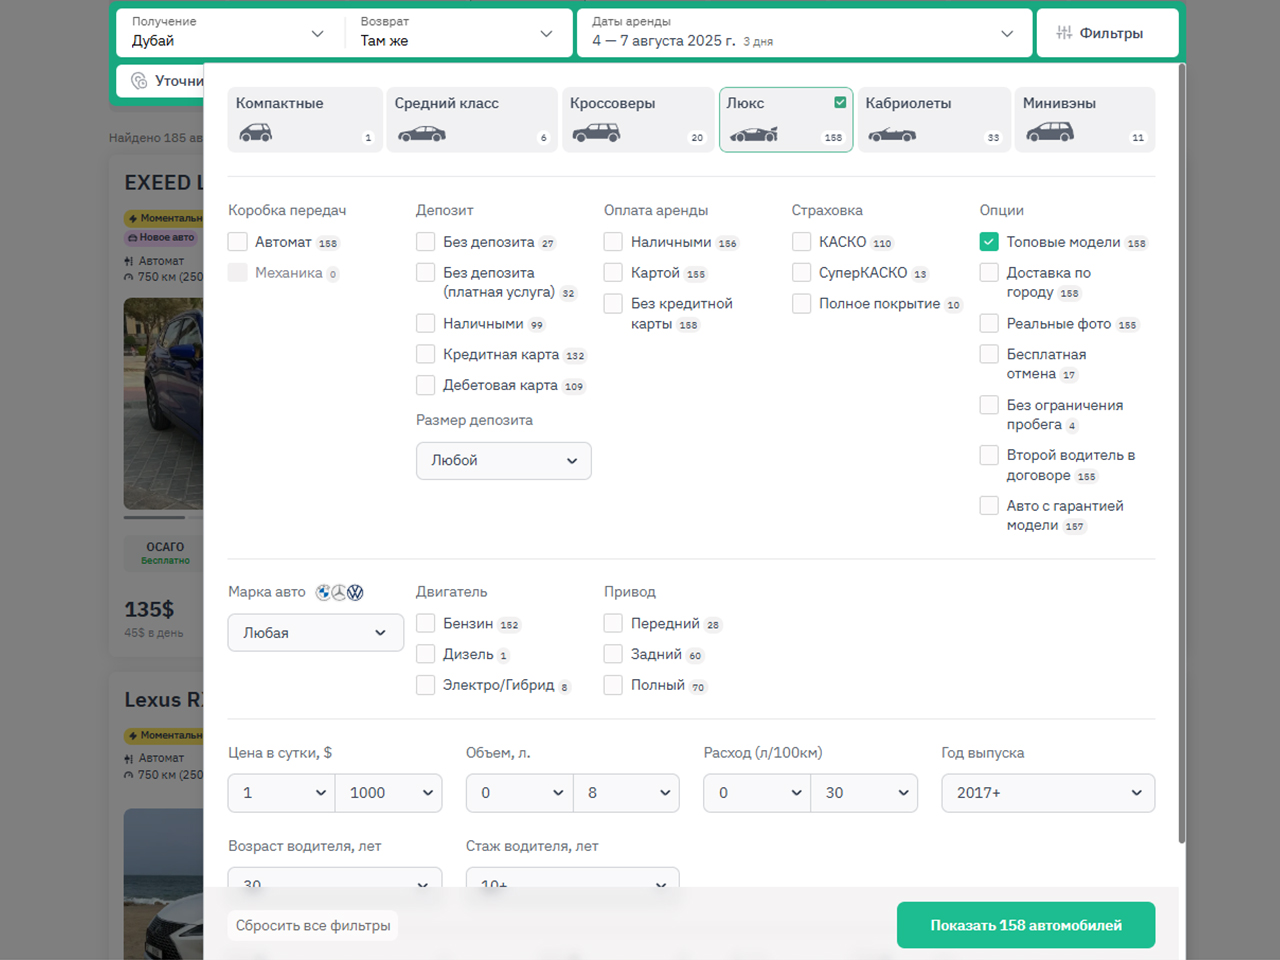The width and height of the screenshot is (1280, 960).
Task: Tick the КАСКО insurance checkbox
Action: point(802,242)
